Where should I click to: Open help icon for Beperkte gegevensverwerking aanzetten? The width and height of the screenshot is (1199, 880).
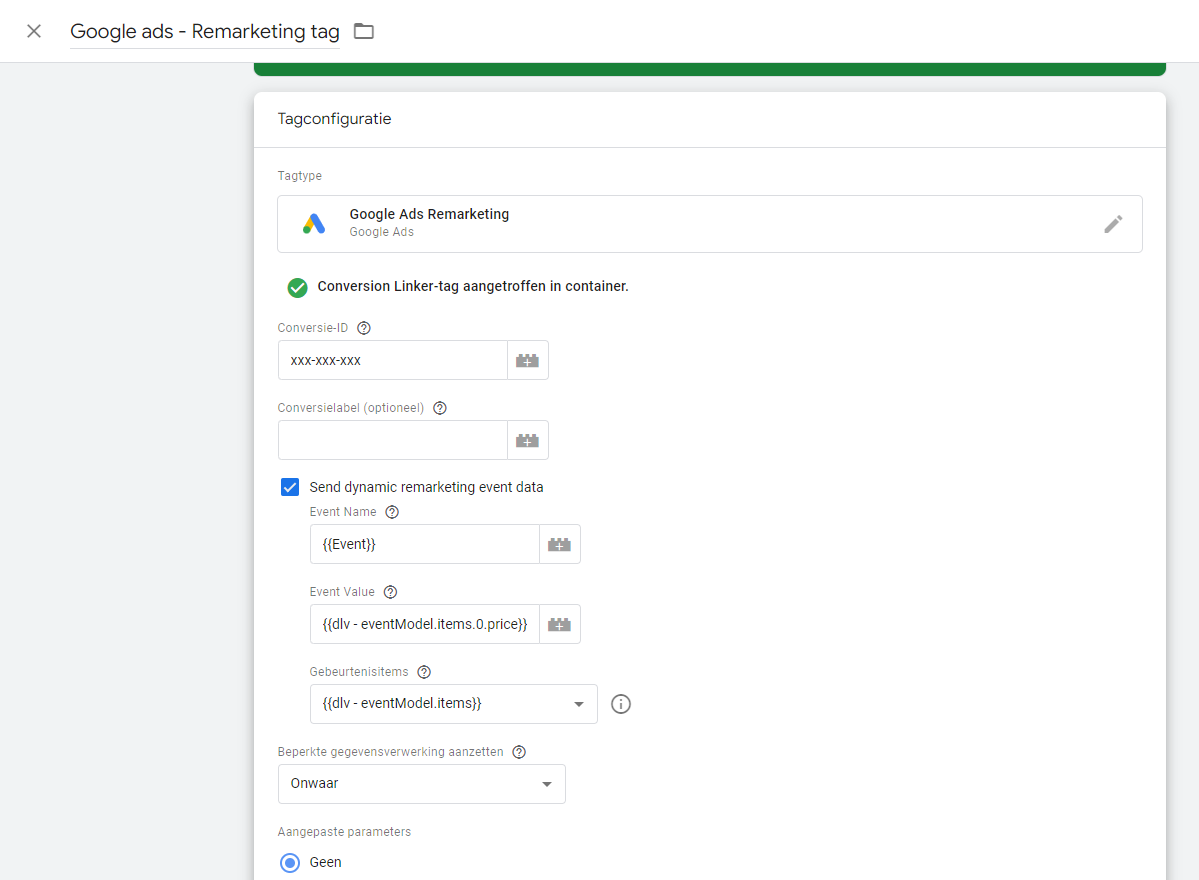(x=519, y=752)
